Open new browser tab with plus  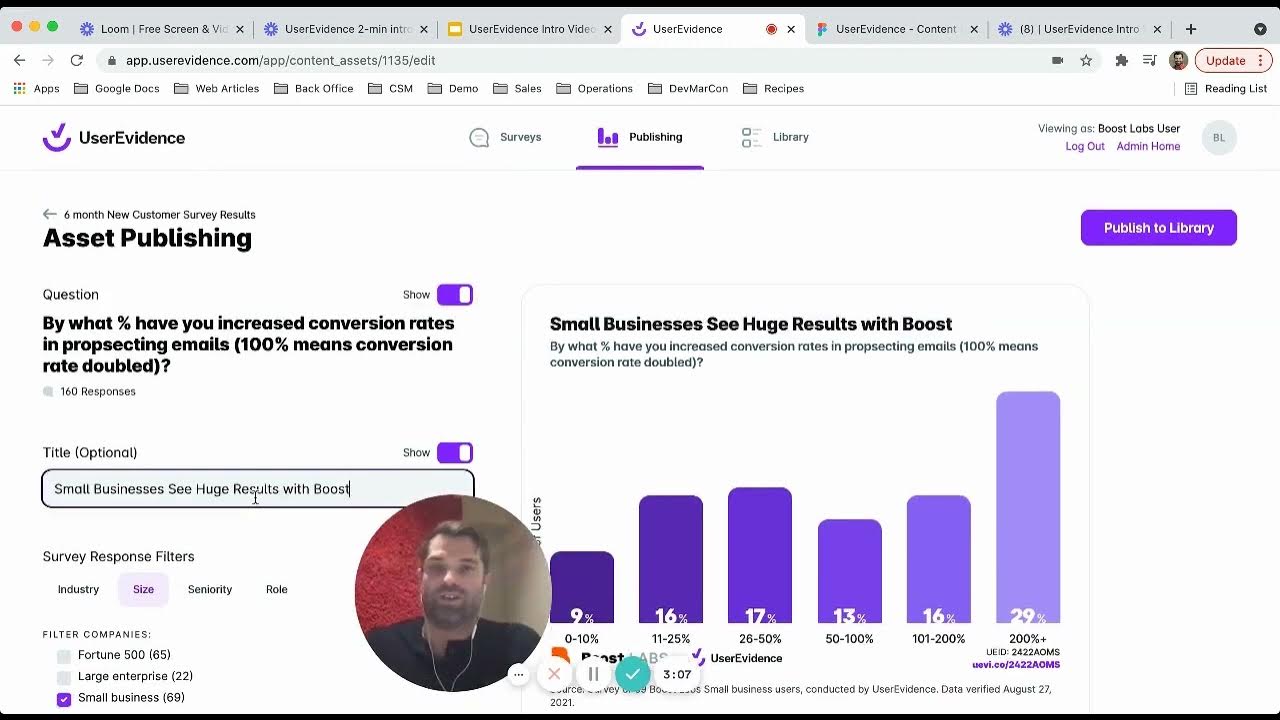tap(1191, 29)
